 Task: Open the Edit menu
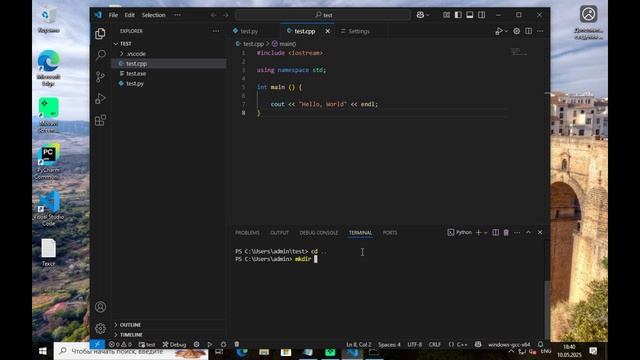[x=129, y=15]
